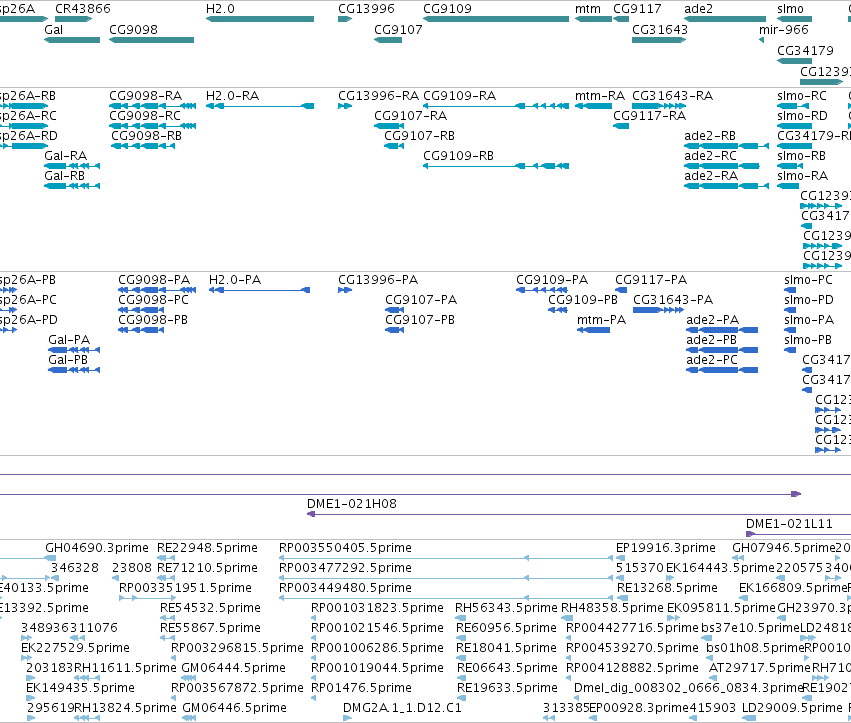The height and width of the screenshot is (723, 851).
Task: Open the CG9109-PB protein
Action: click(558, 310)
